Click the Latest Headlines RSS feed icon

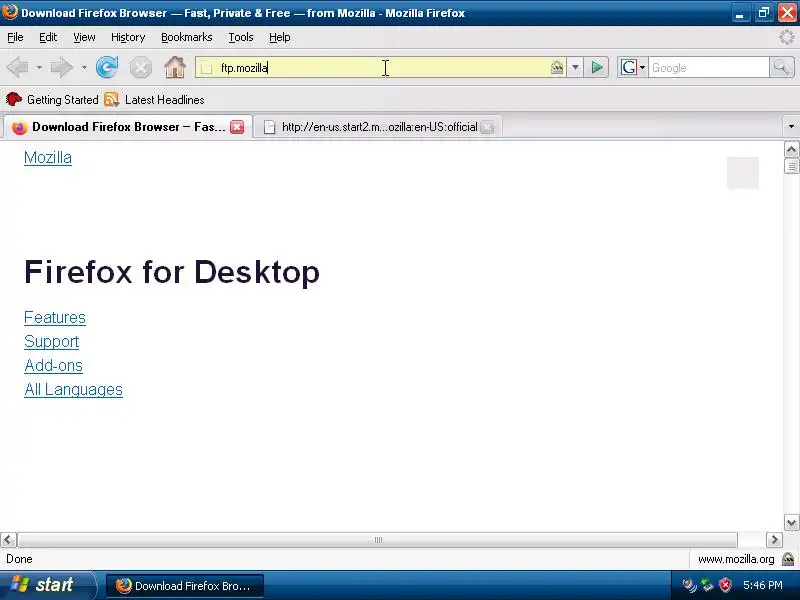(111, 99)
